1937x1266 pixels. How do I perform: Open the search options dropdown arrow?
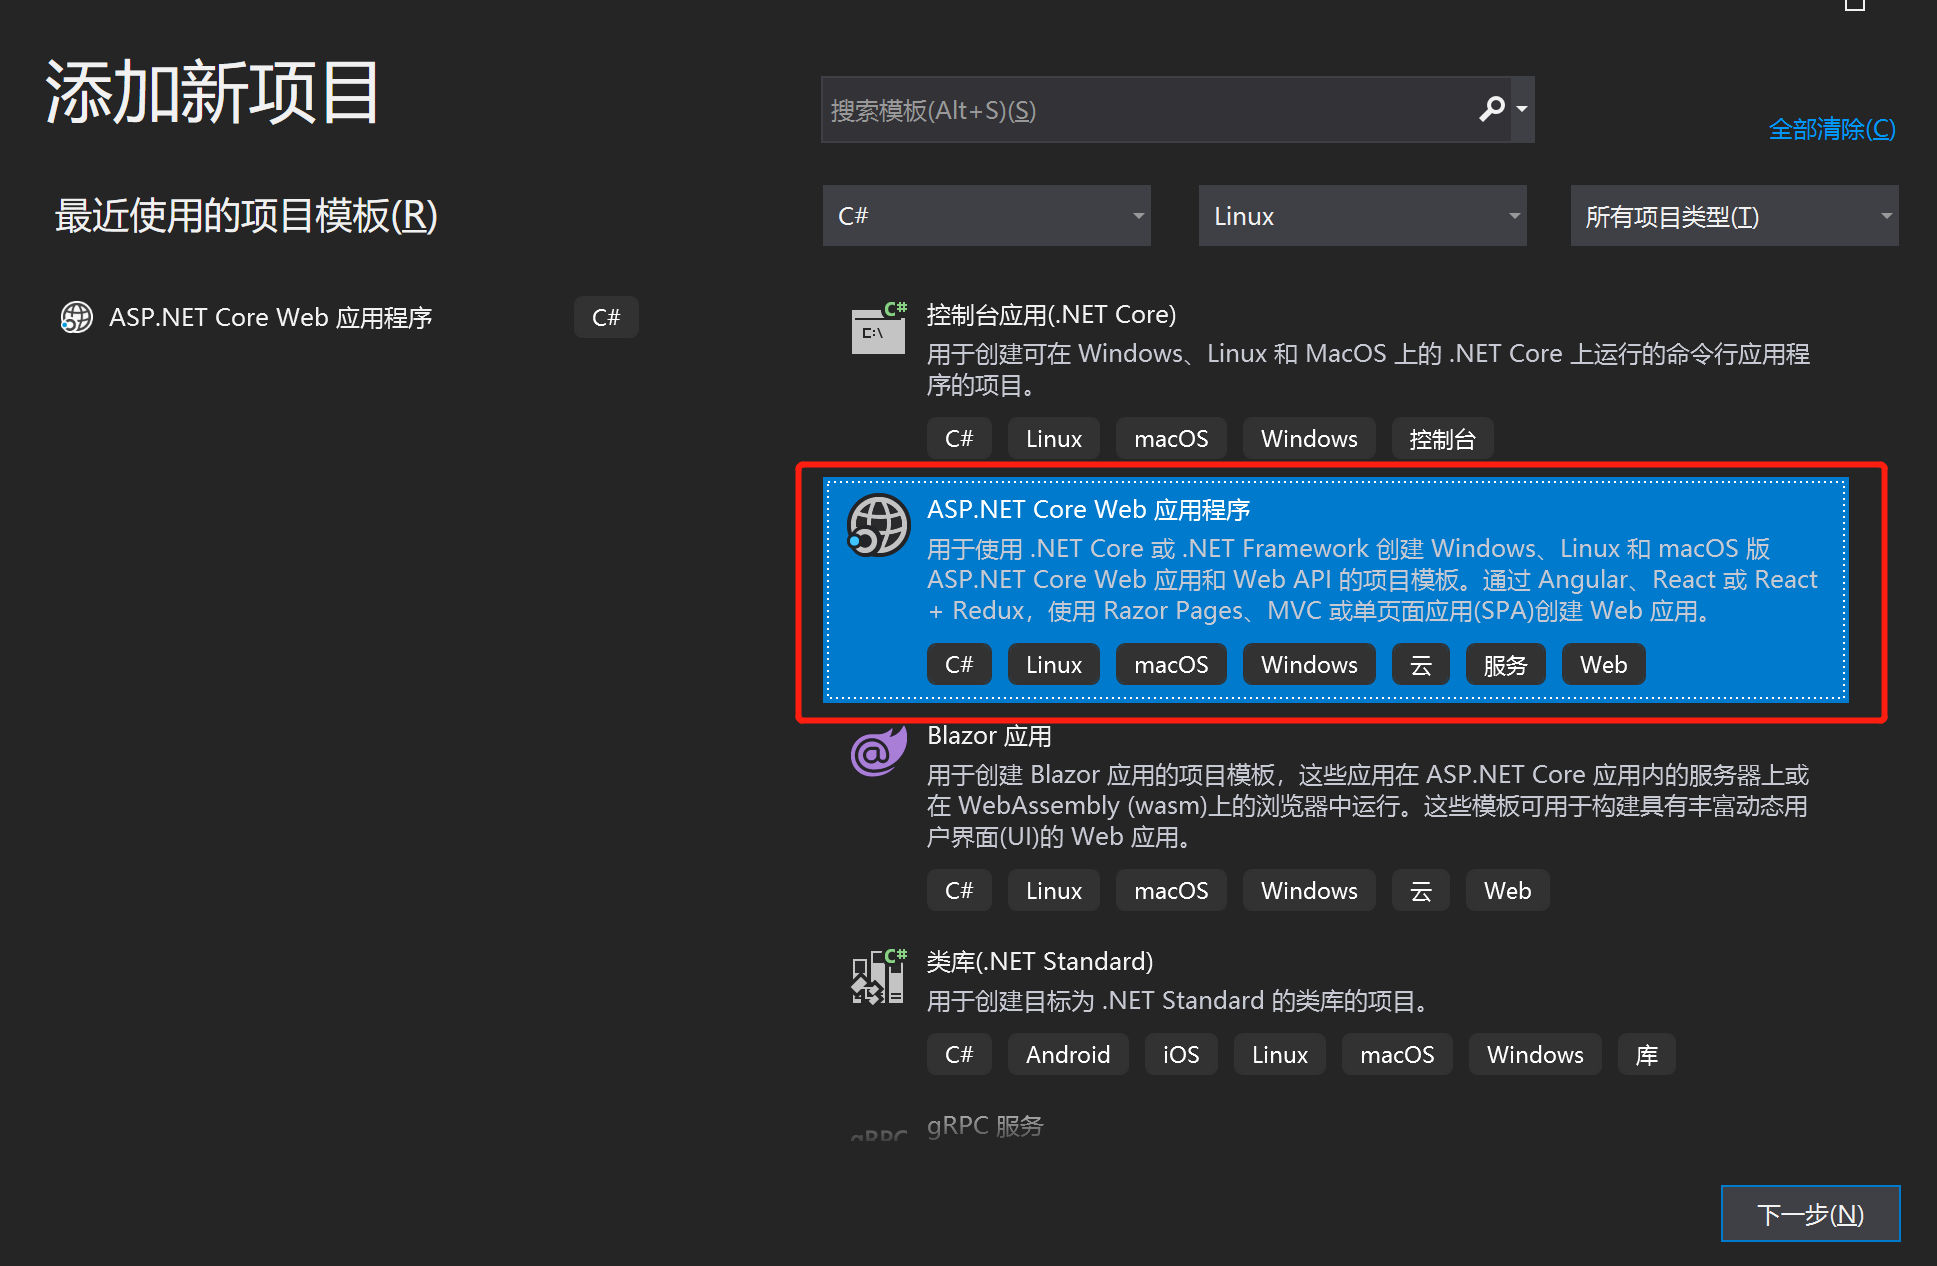pos(1522,109)
